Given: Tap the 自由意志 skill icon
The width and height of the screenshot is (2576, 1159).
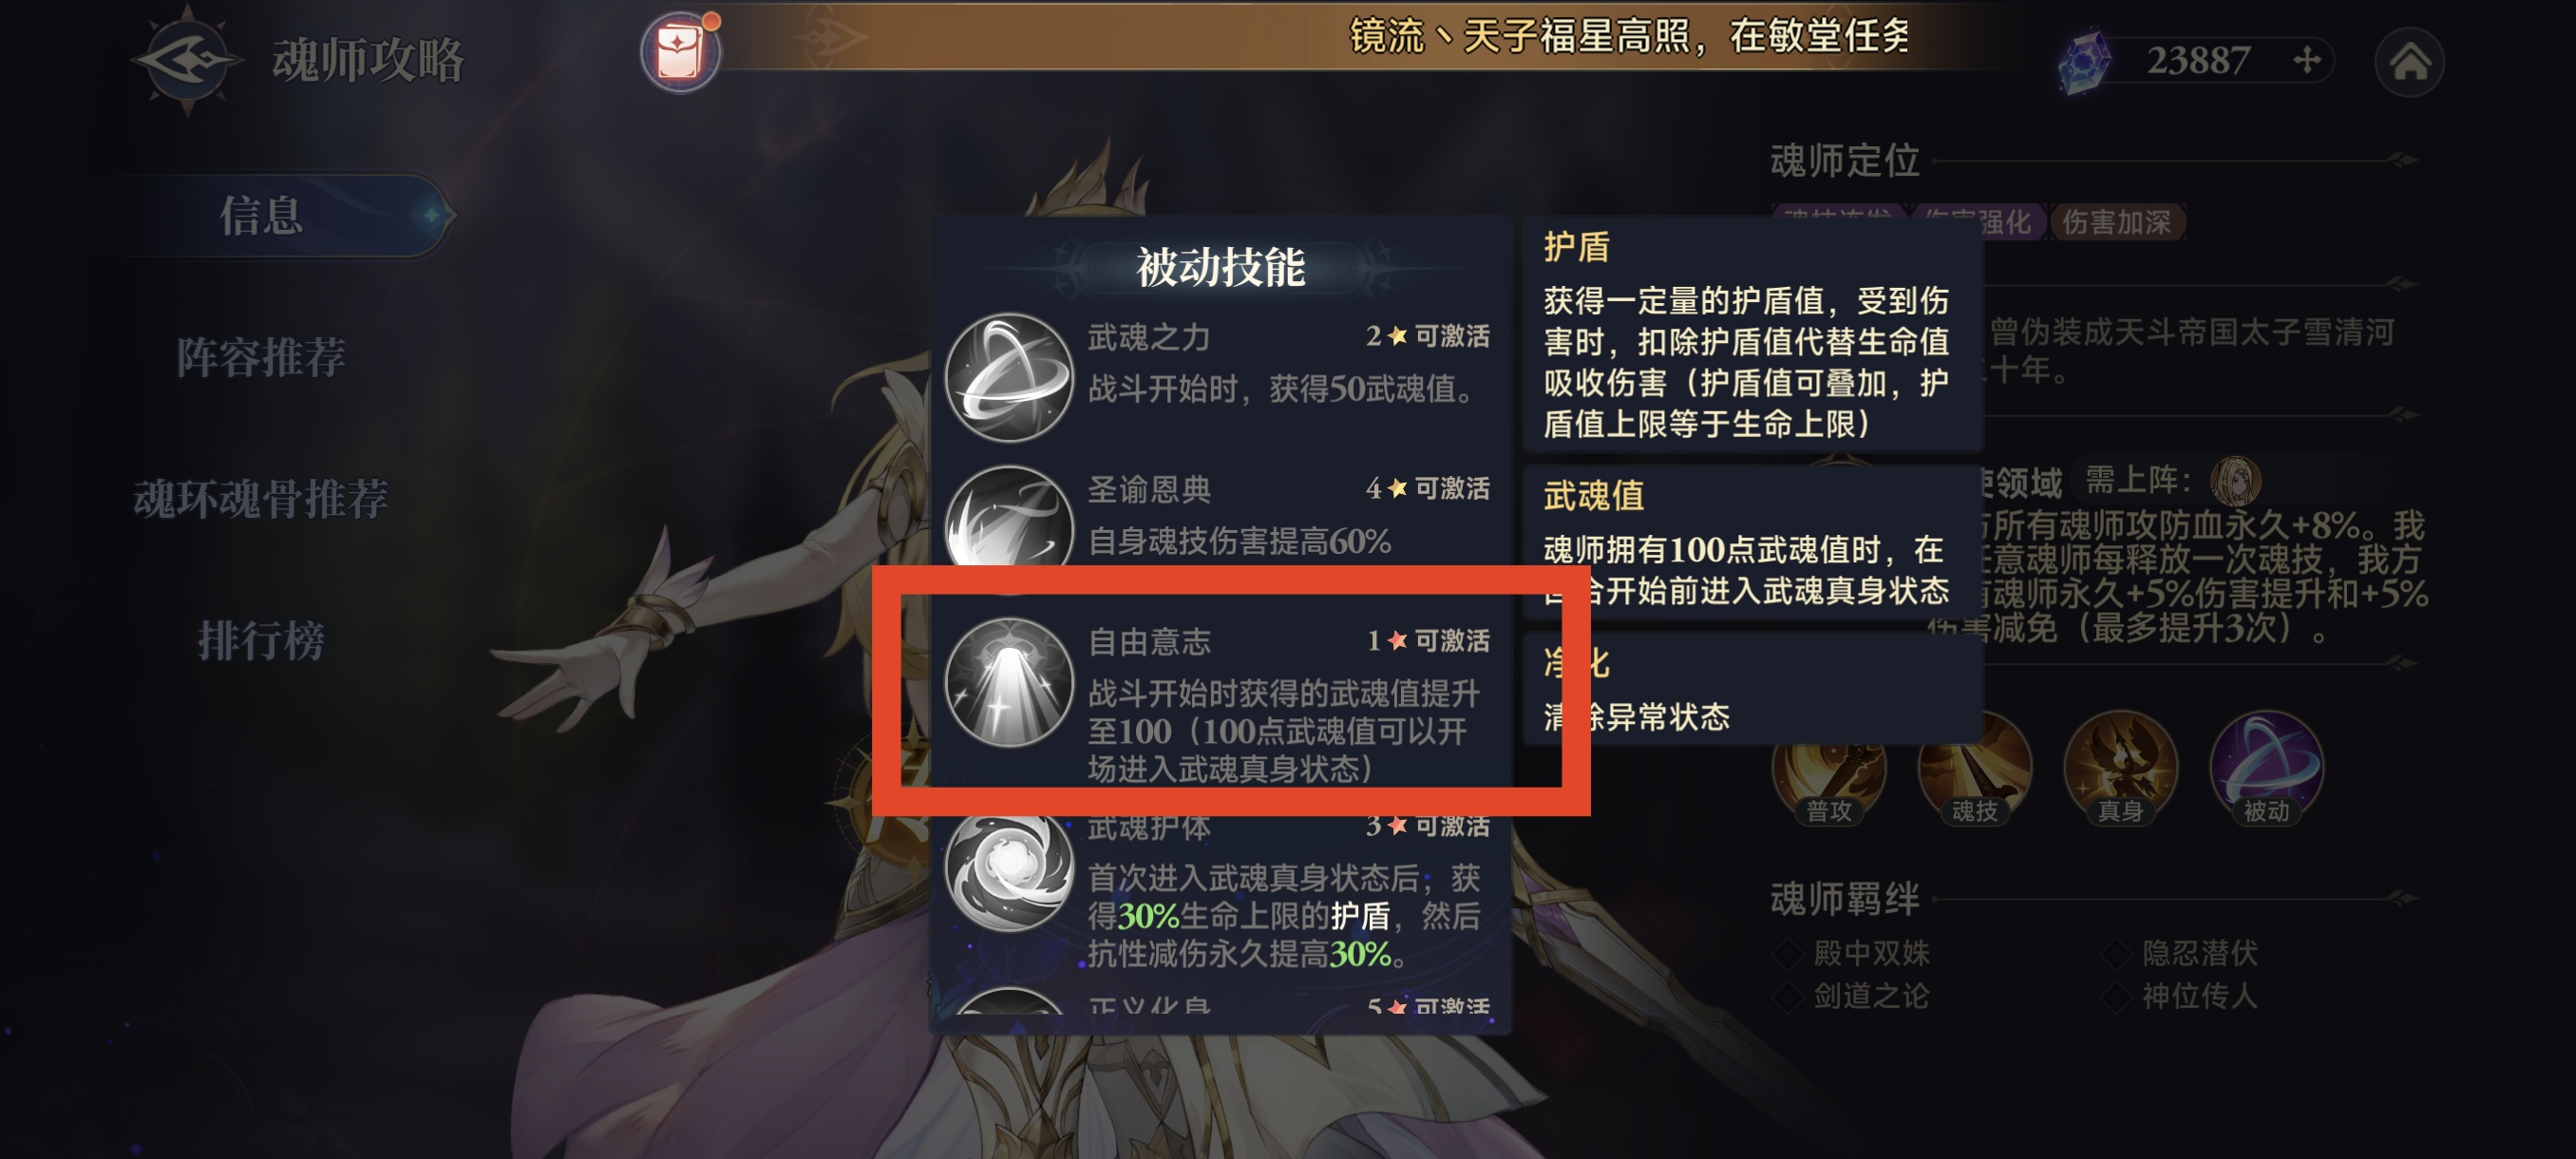Looking at the screenshot, I should [x=1009, y=682].
